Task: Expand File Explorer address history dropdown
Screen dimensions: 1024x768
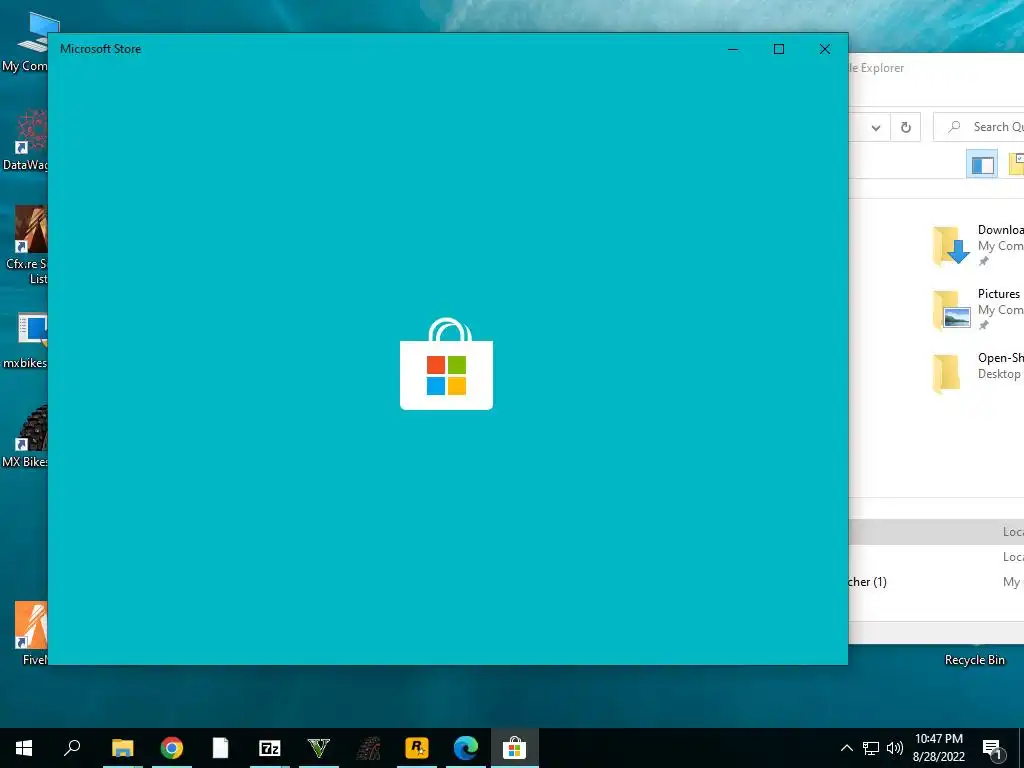Action: (876, 128)
